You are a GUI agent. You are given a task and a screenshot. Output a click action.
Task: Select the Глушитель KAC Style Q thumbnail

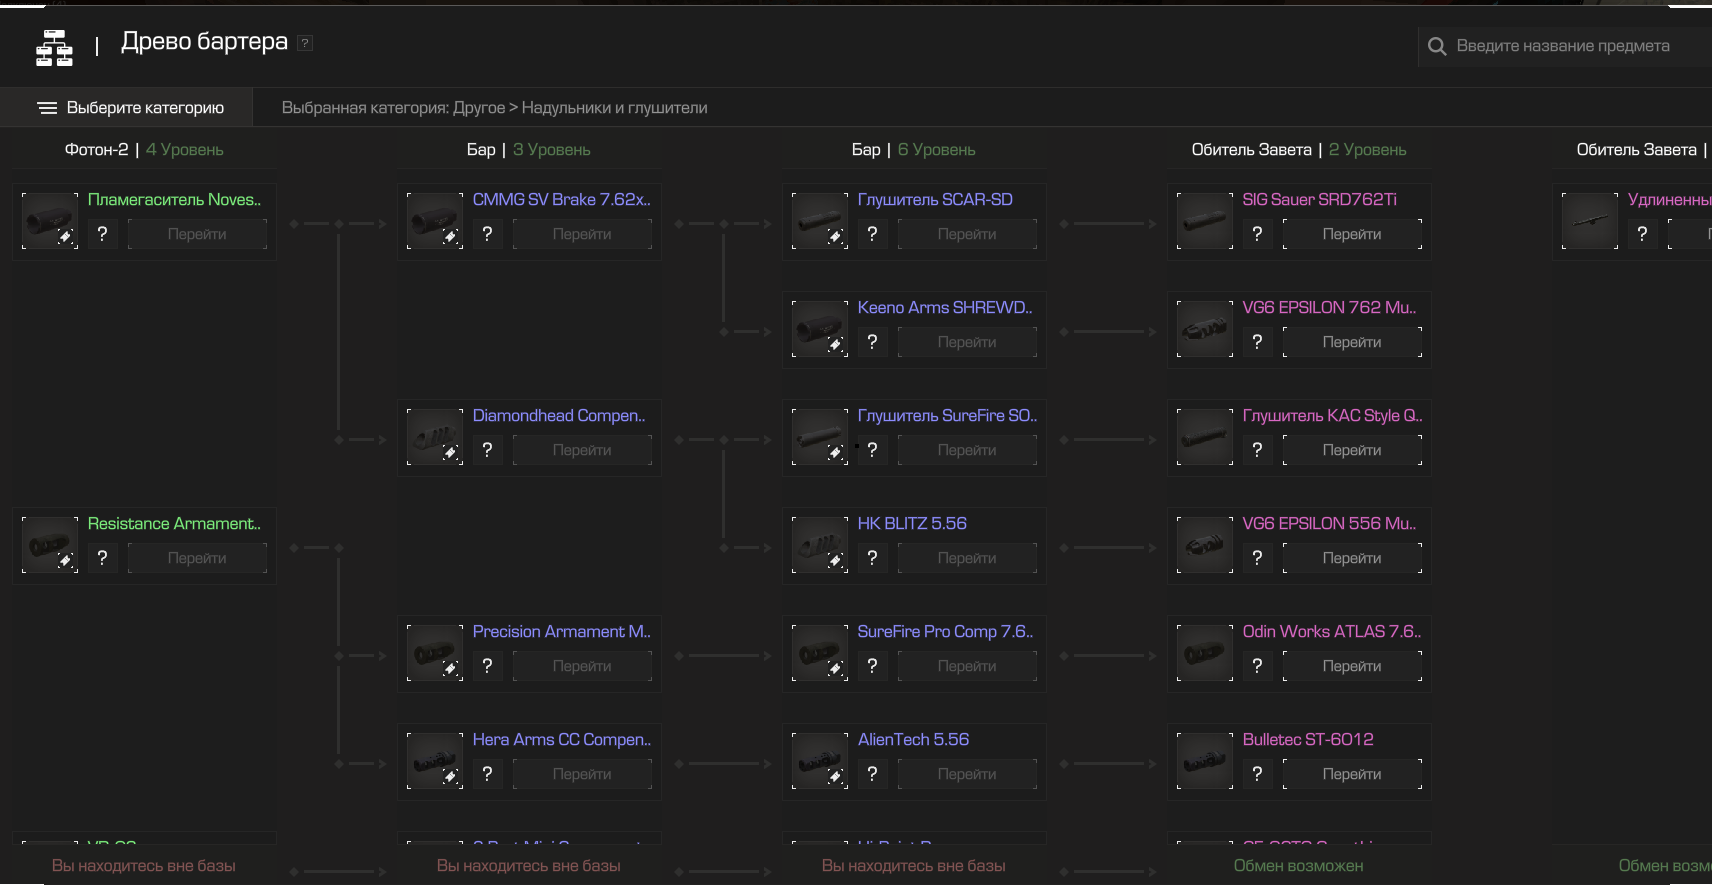pos(1205,437)
